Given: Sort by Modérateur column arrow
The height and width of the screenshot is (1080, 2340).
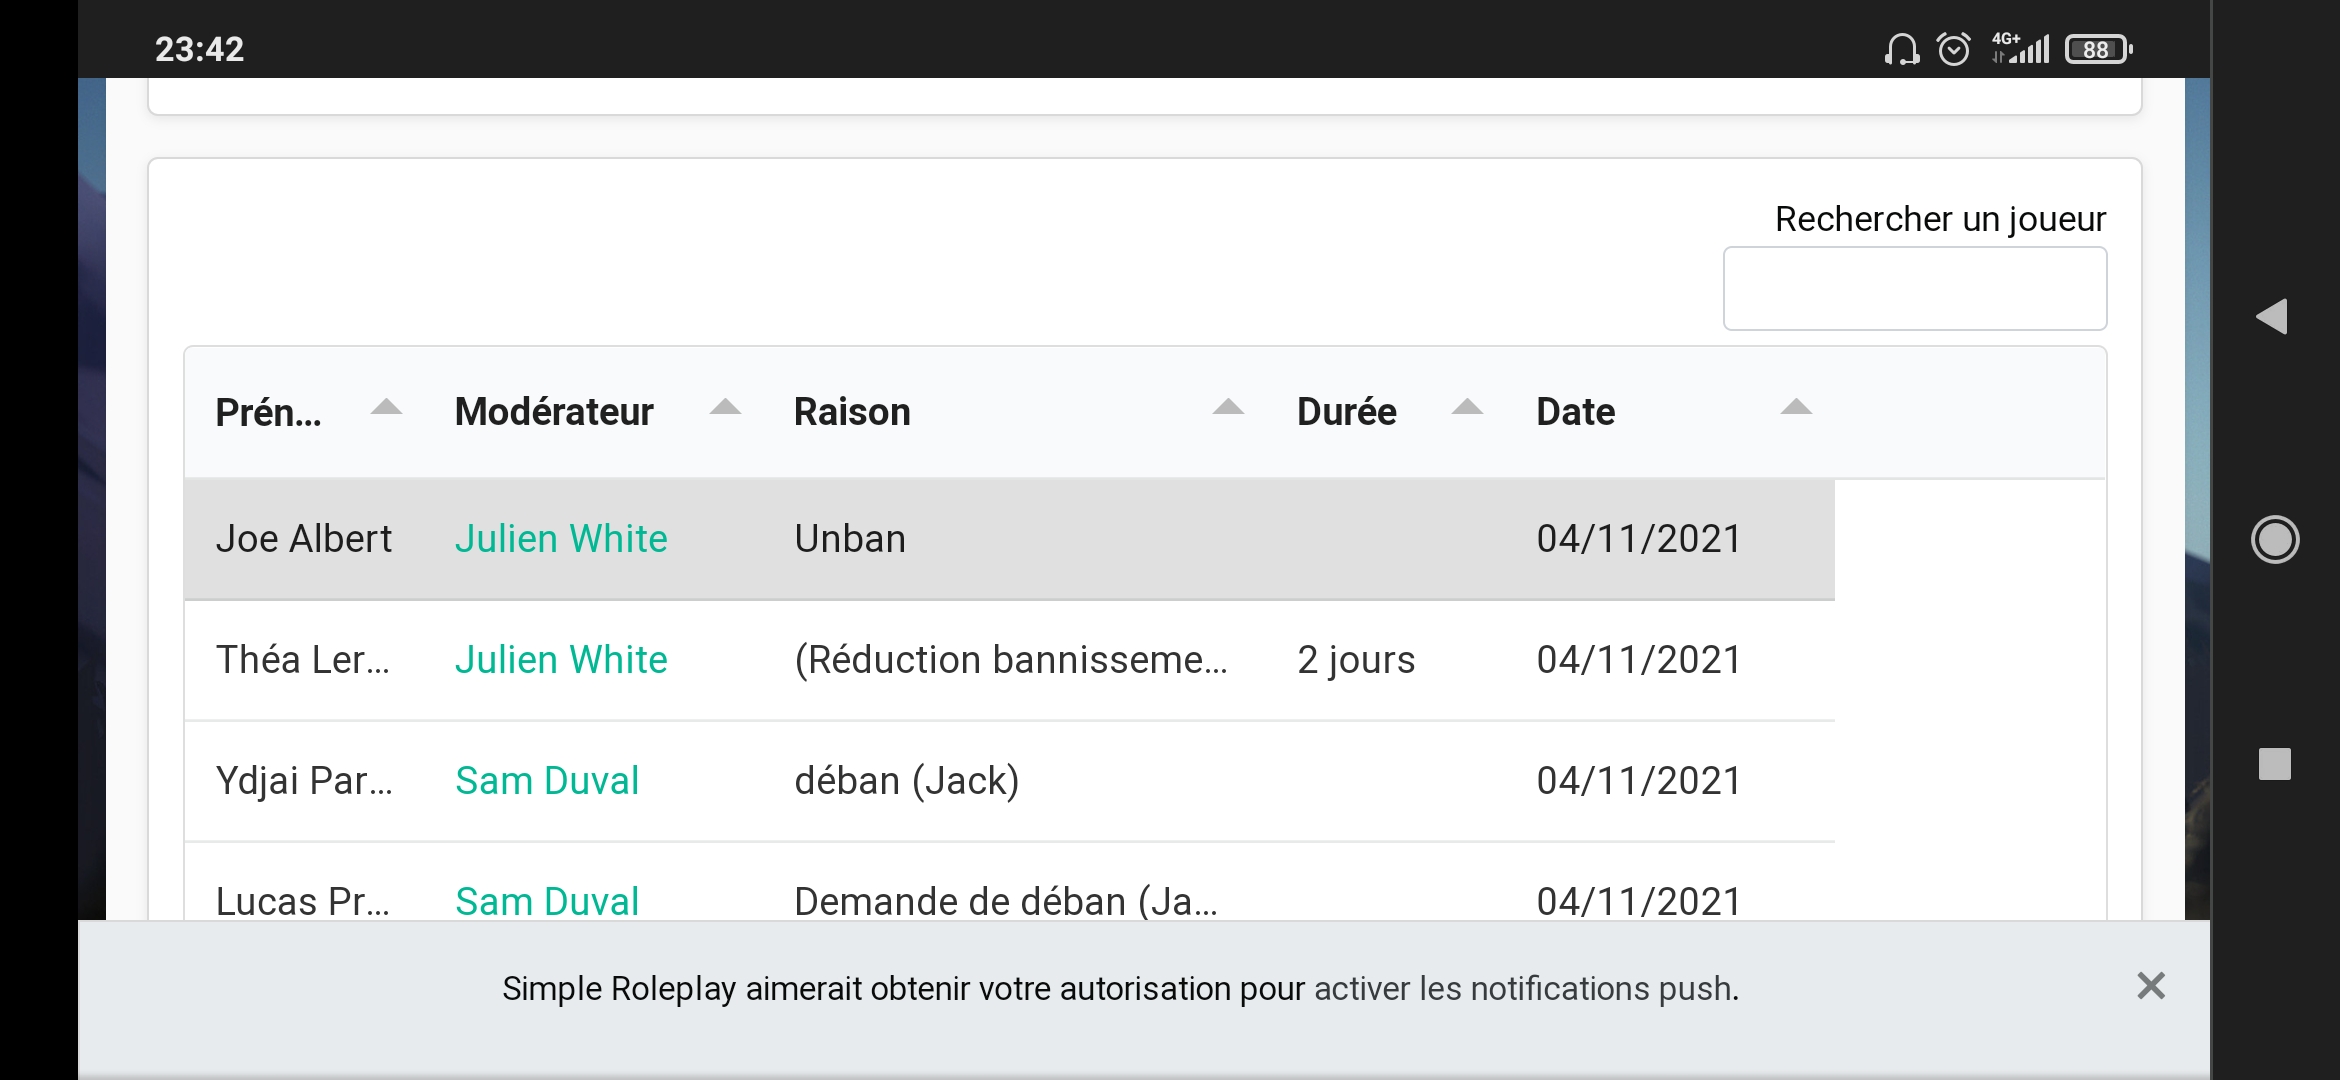Looking at the screenshot, I should 725,407.
